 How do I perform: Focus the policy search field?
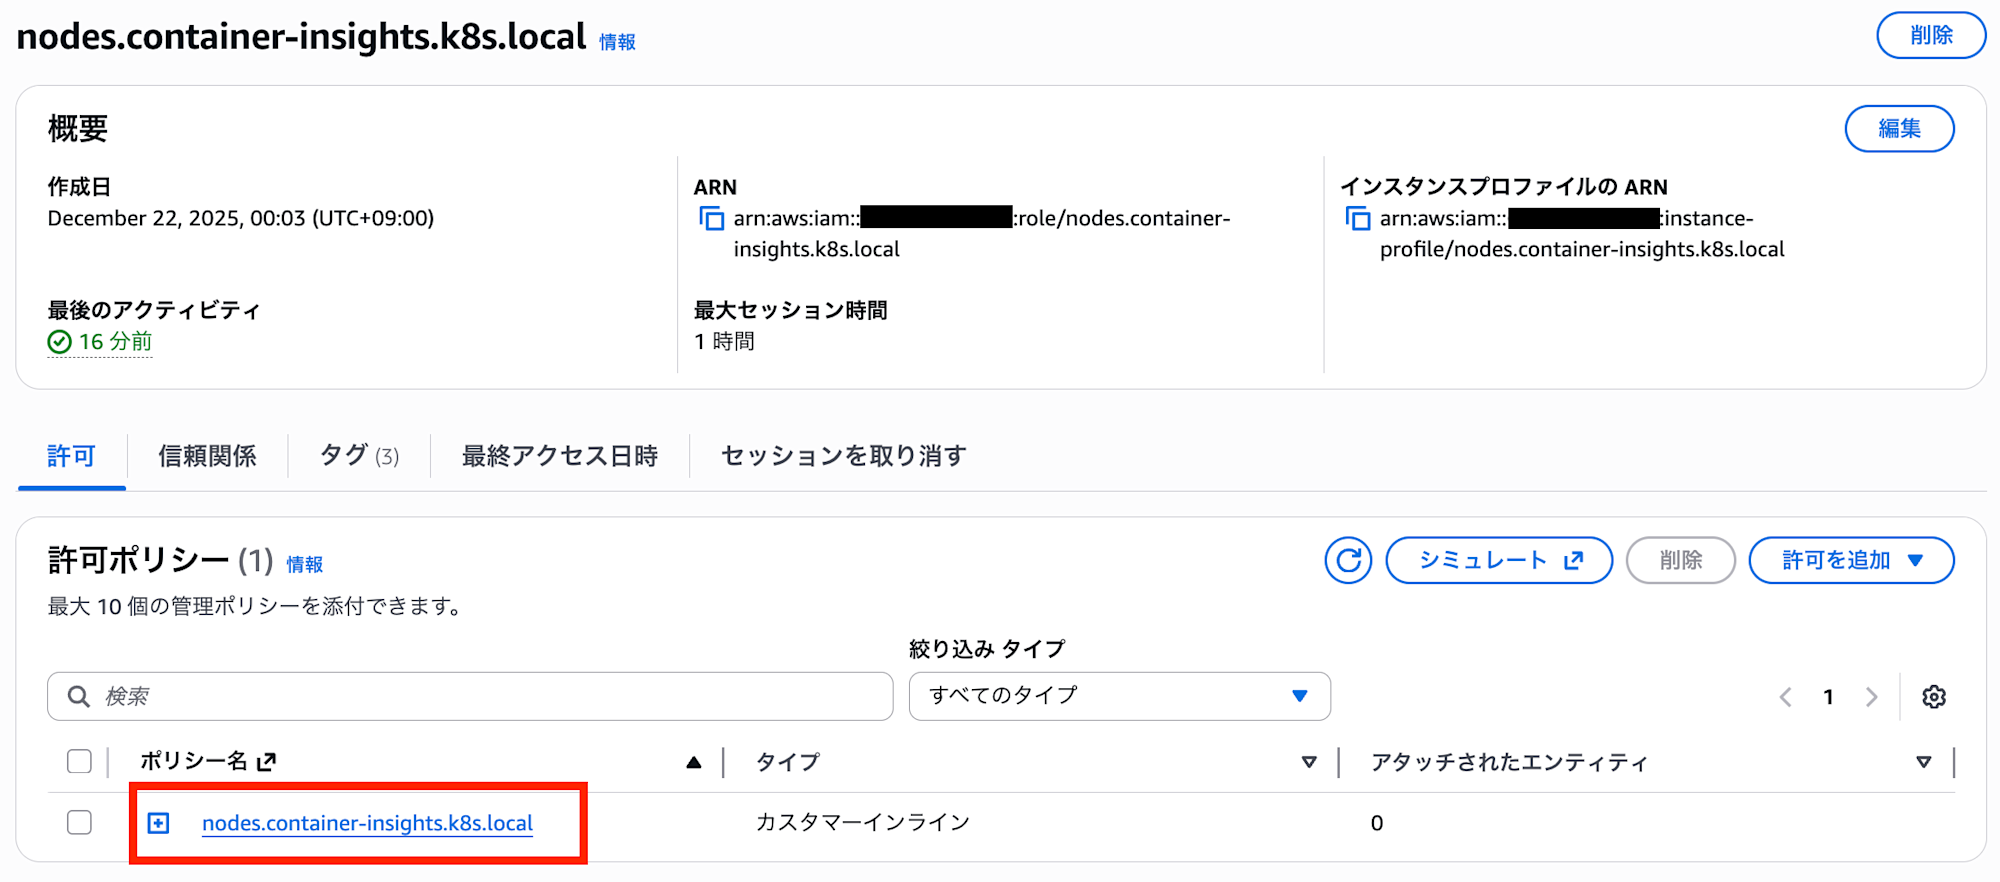pos(470,696)
